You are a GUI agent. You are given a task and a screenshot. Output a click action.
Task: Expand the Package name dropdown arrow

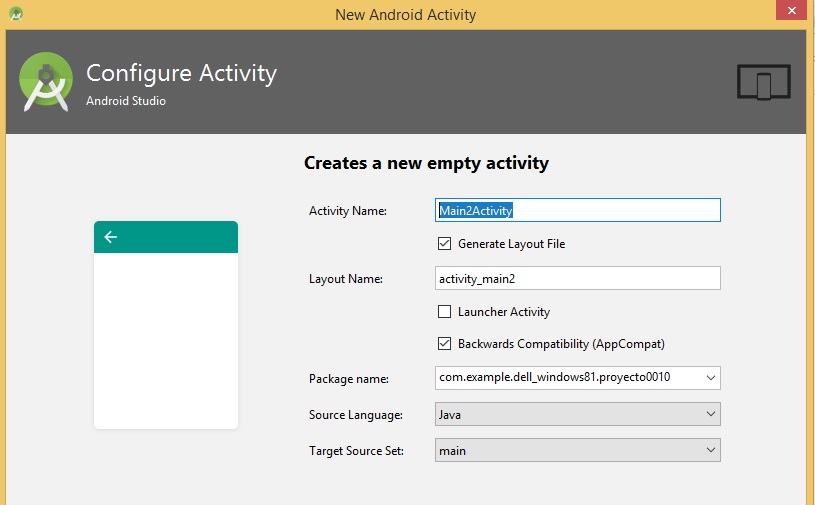click(x=710, y=378)
